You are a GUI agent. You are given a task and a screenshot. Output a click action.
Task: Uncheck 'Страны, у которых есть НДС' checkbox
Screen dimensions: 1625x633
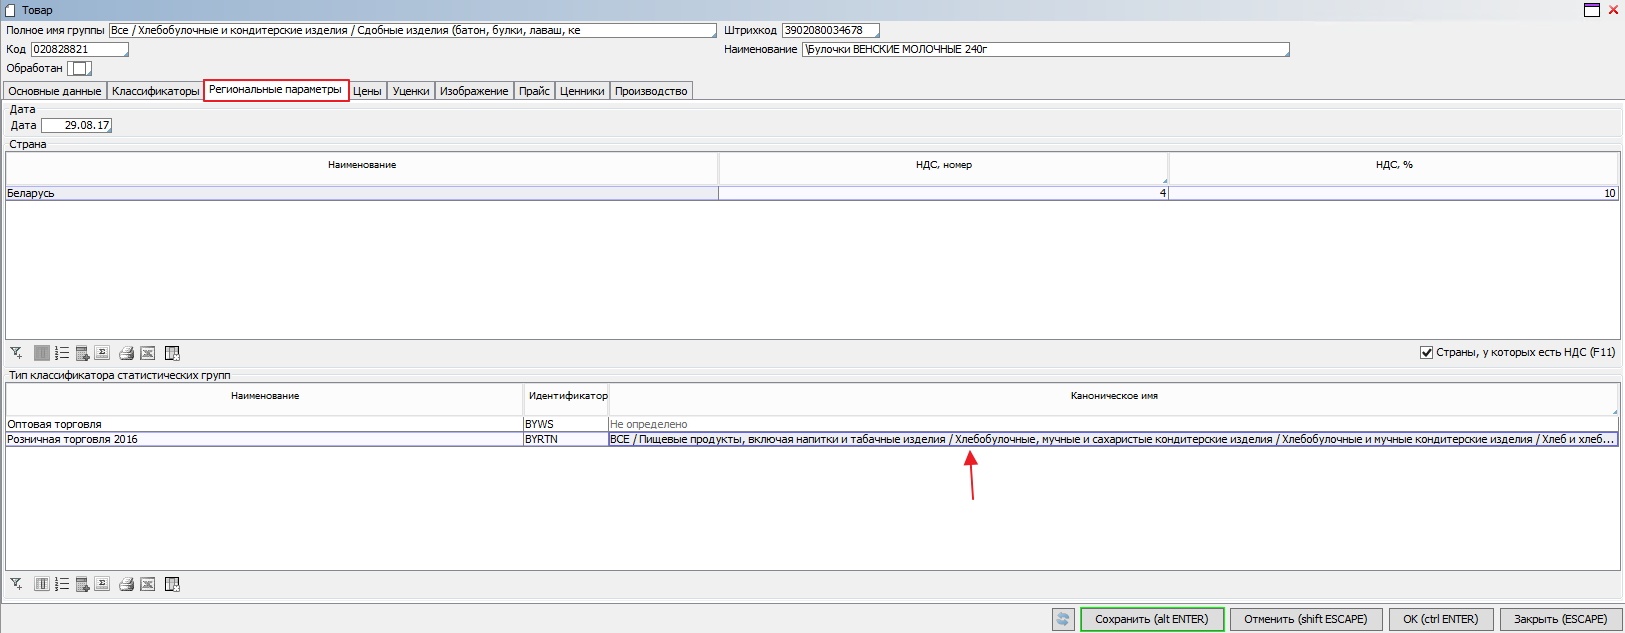coord(1426,352)
